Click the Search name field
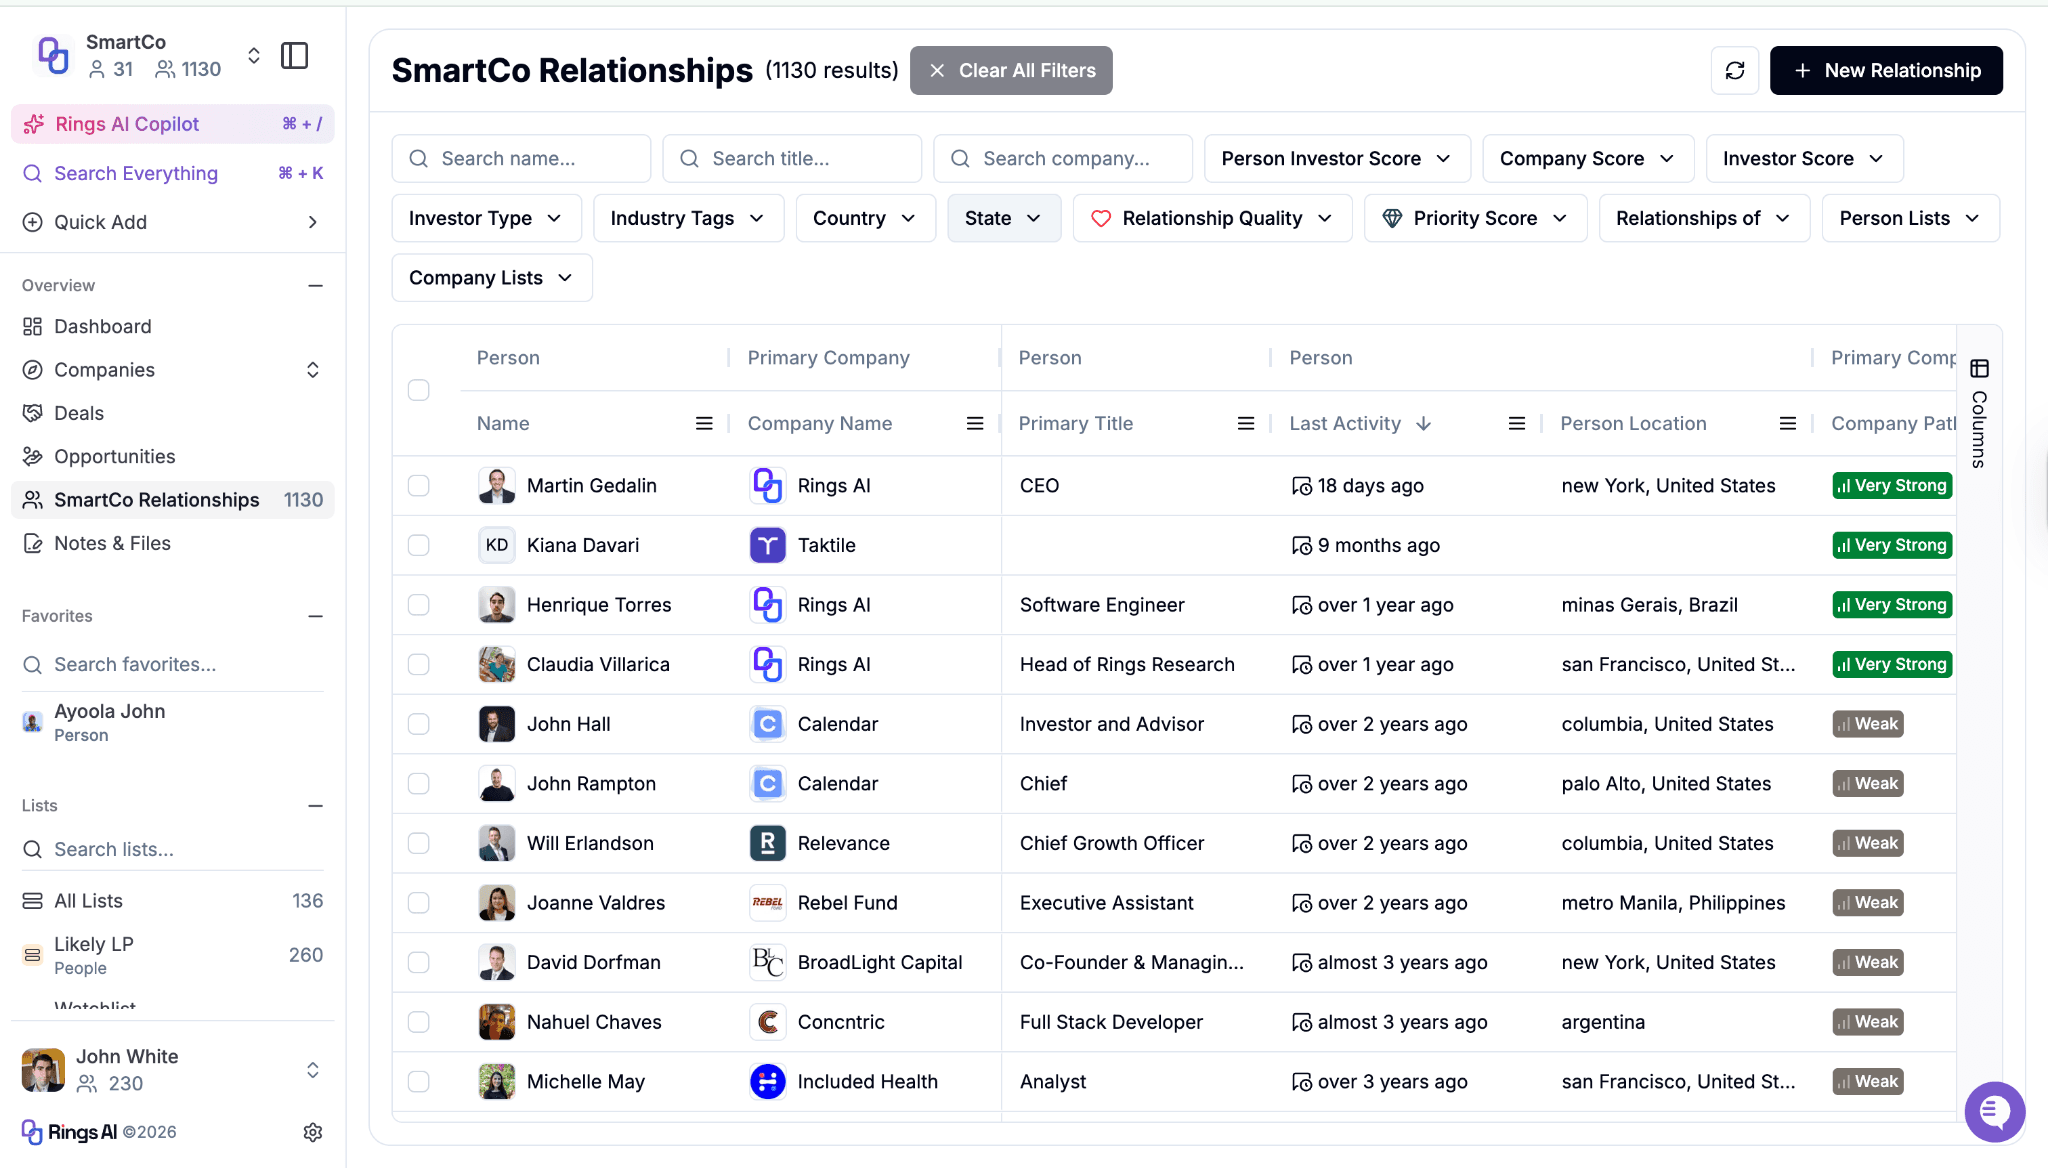 point(521,159)
